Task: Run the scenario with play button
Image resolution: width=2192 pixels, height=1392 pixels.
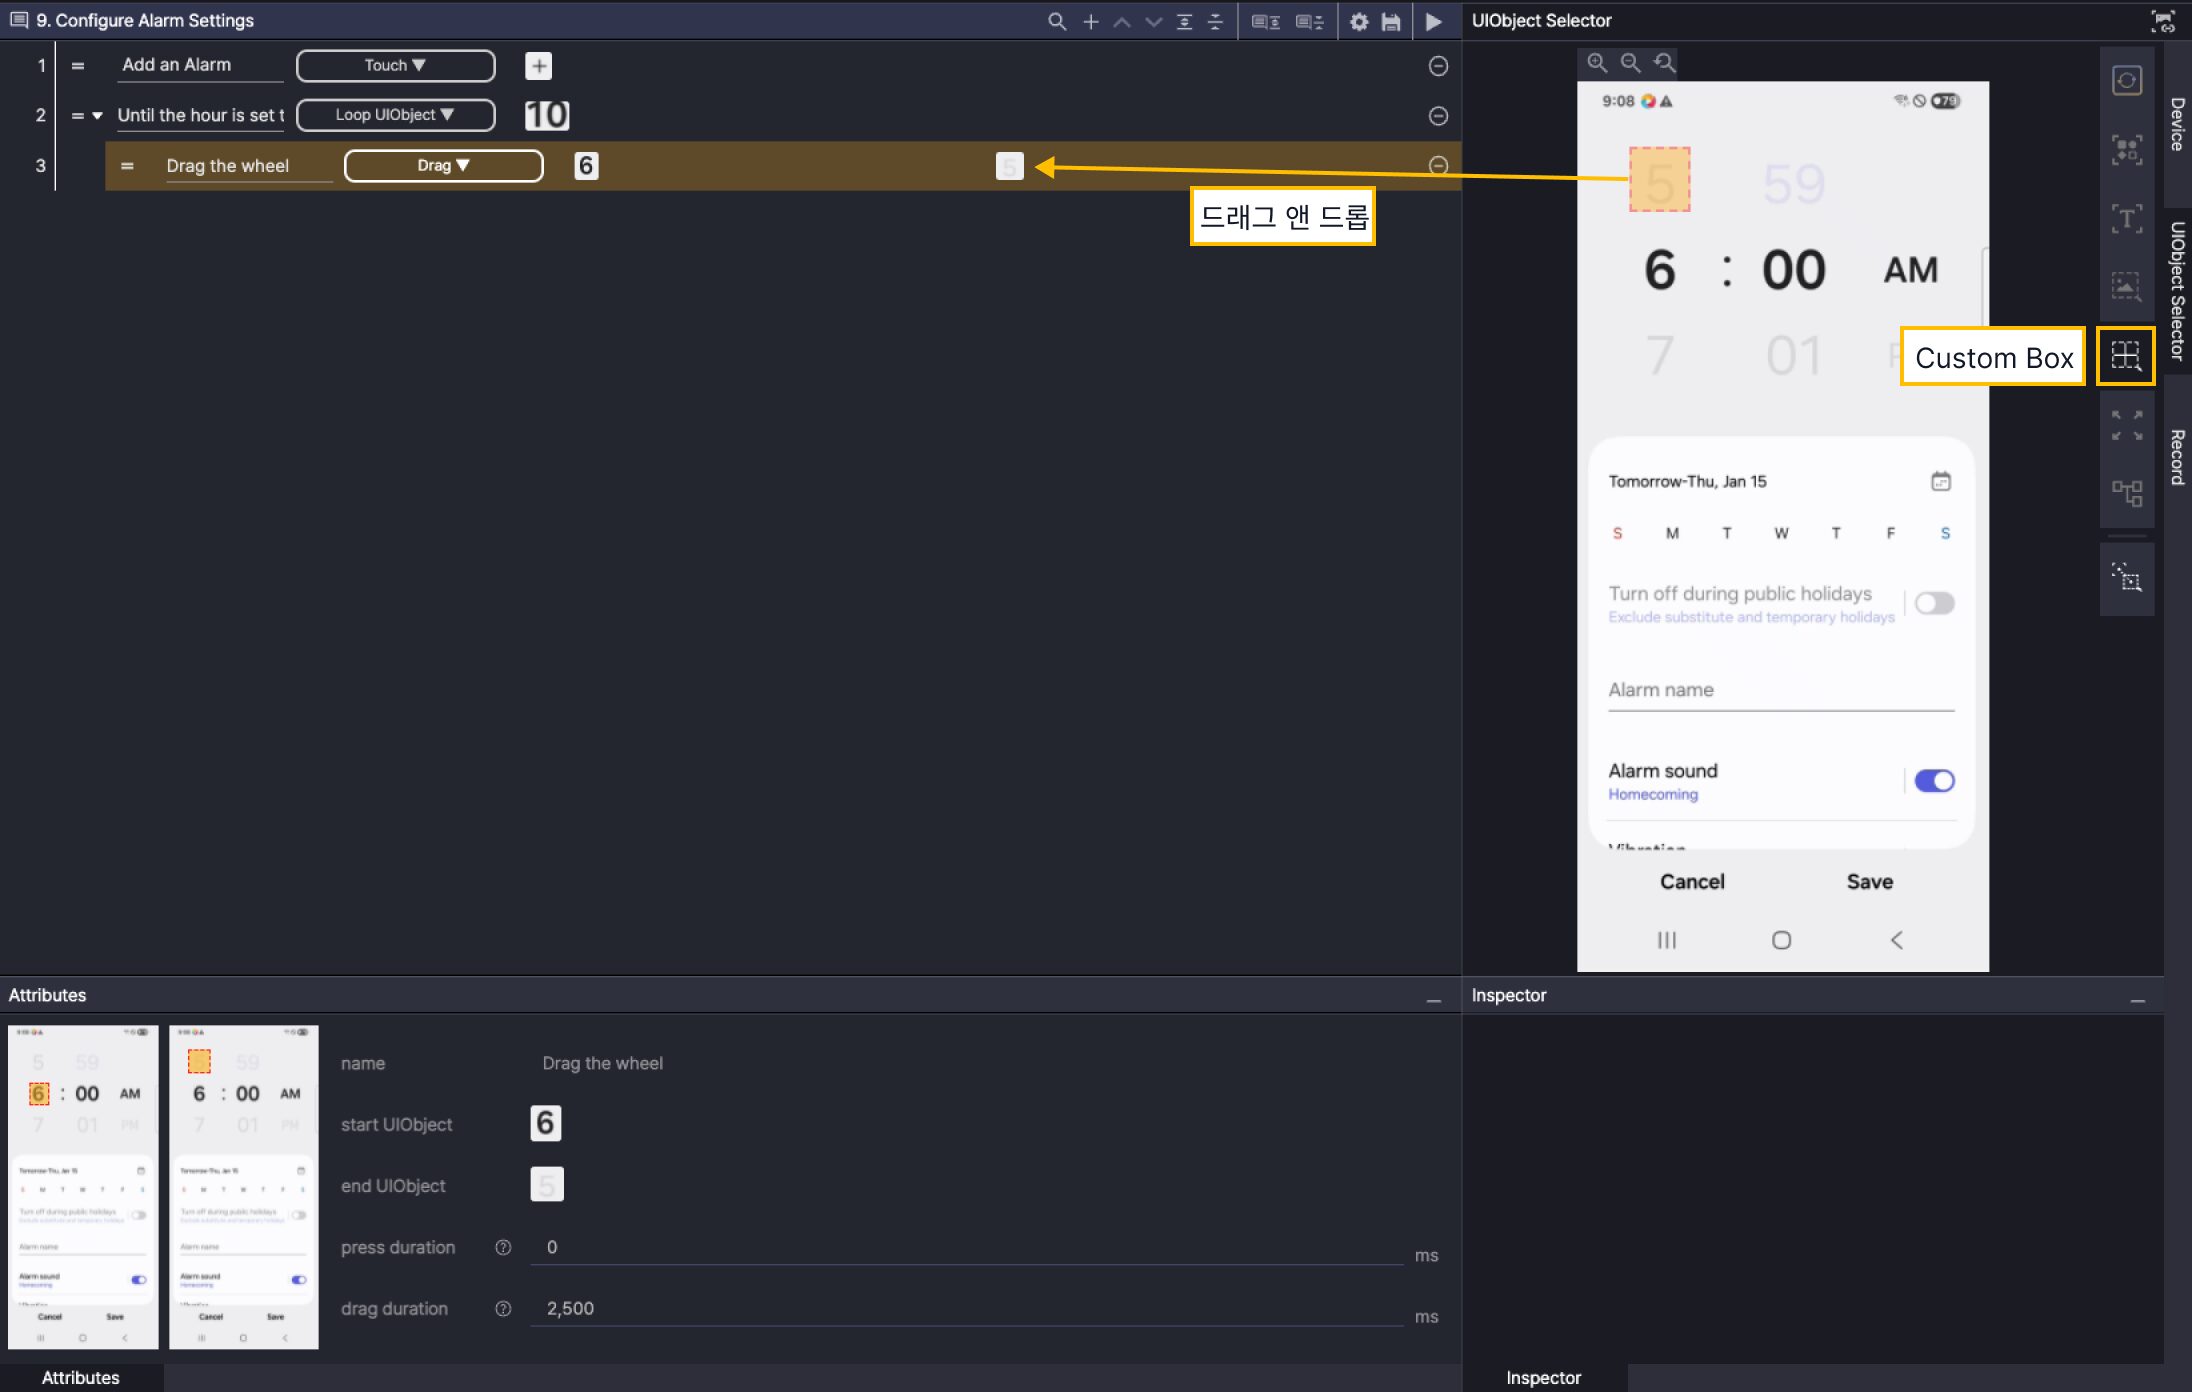Action: pos(1433,21)
